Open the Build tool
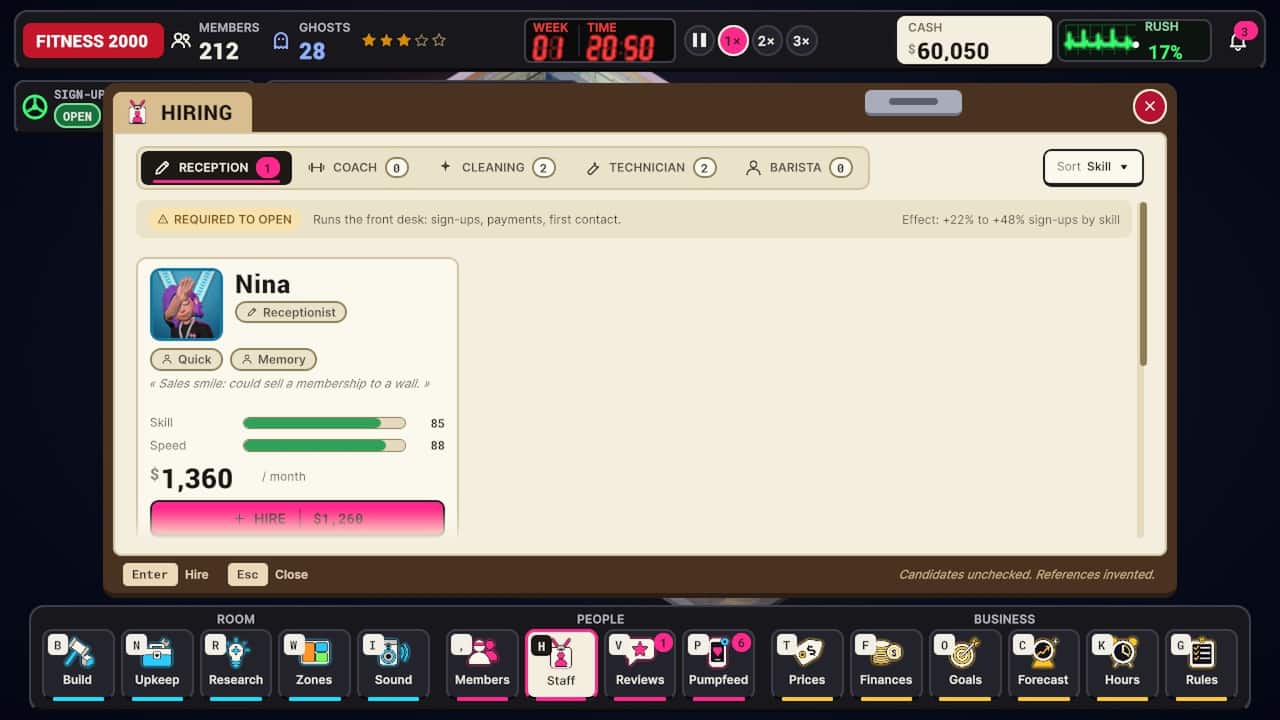Image resolution: width=1280 pixels, height=720 pixels. click(x=77, y=663)
